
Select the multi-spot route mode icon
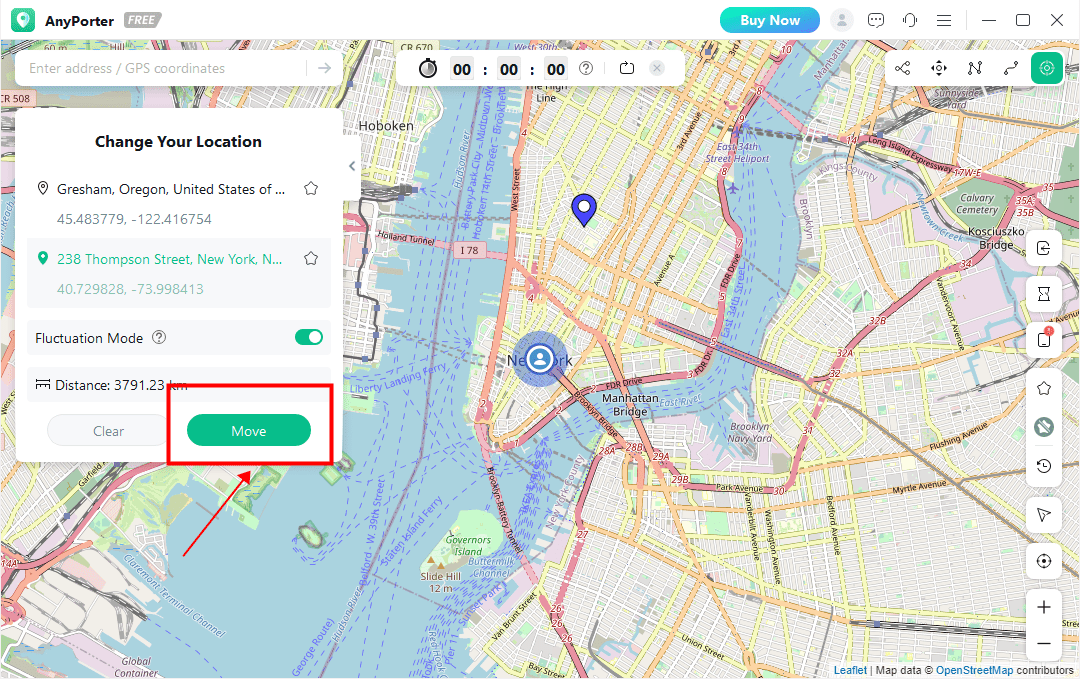pyautogui.click(x=975, y=68)
